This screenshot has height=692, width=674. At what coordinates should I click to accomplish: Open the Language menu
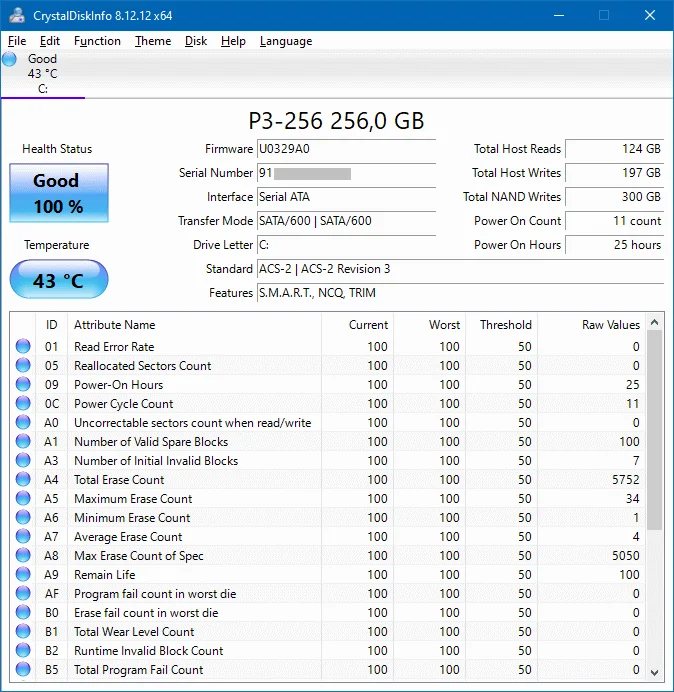(x=286, y=41)
